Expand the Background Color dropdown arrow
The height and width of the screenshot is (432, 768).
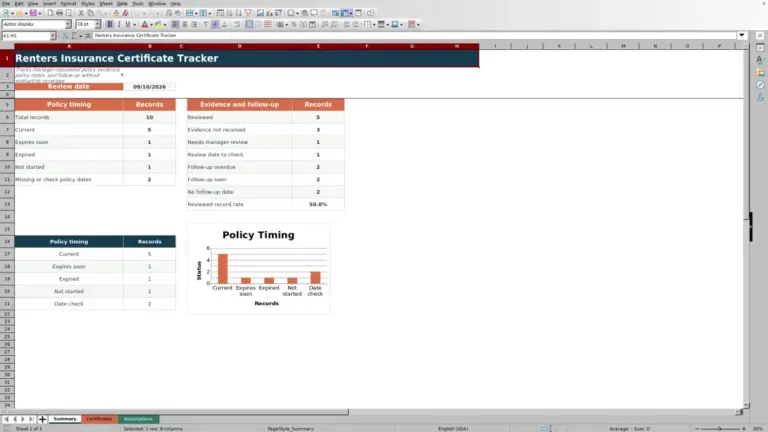tap(165, 24)
